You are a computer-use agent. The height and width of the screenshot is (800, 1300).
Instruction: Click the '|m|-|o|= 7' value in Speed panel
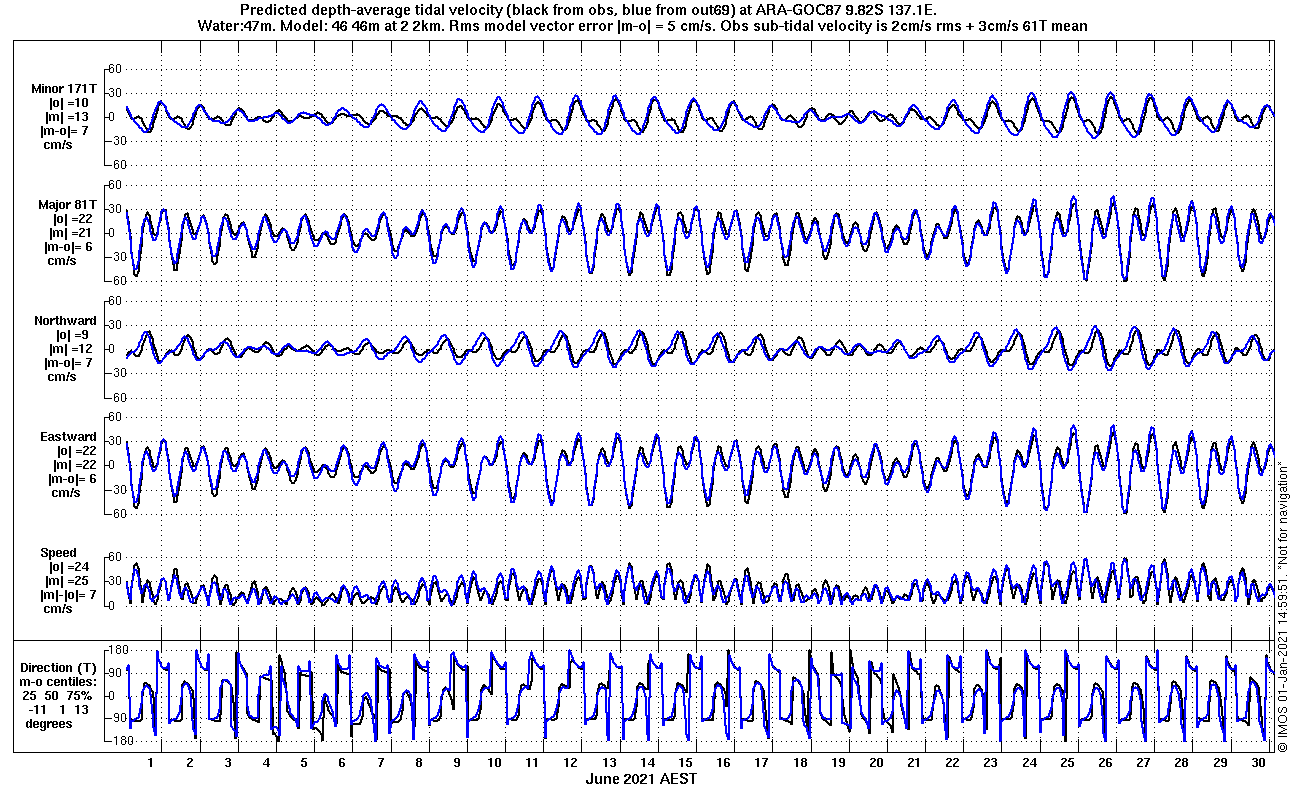(68, 595)
